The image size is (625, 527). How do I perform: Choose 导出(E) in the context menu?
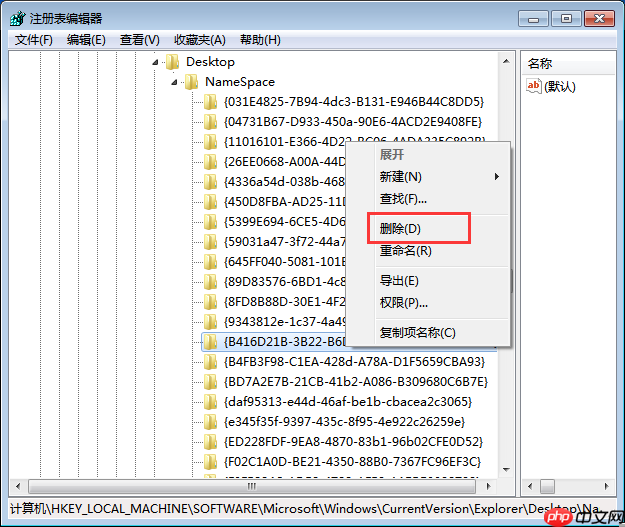[399, 281]
